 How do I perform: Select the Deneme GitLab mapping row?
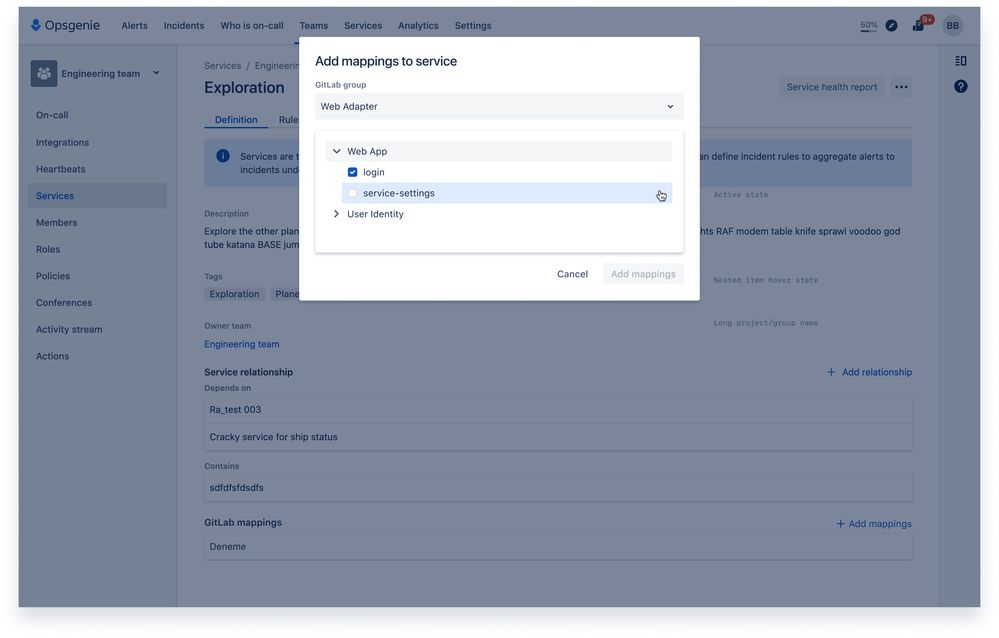click(x=558, y=547)
